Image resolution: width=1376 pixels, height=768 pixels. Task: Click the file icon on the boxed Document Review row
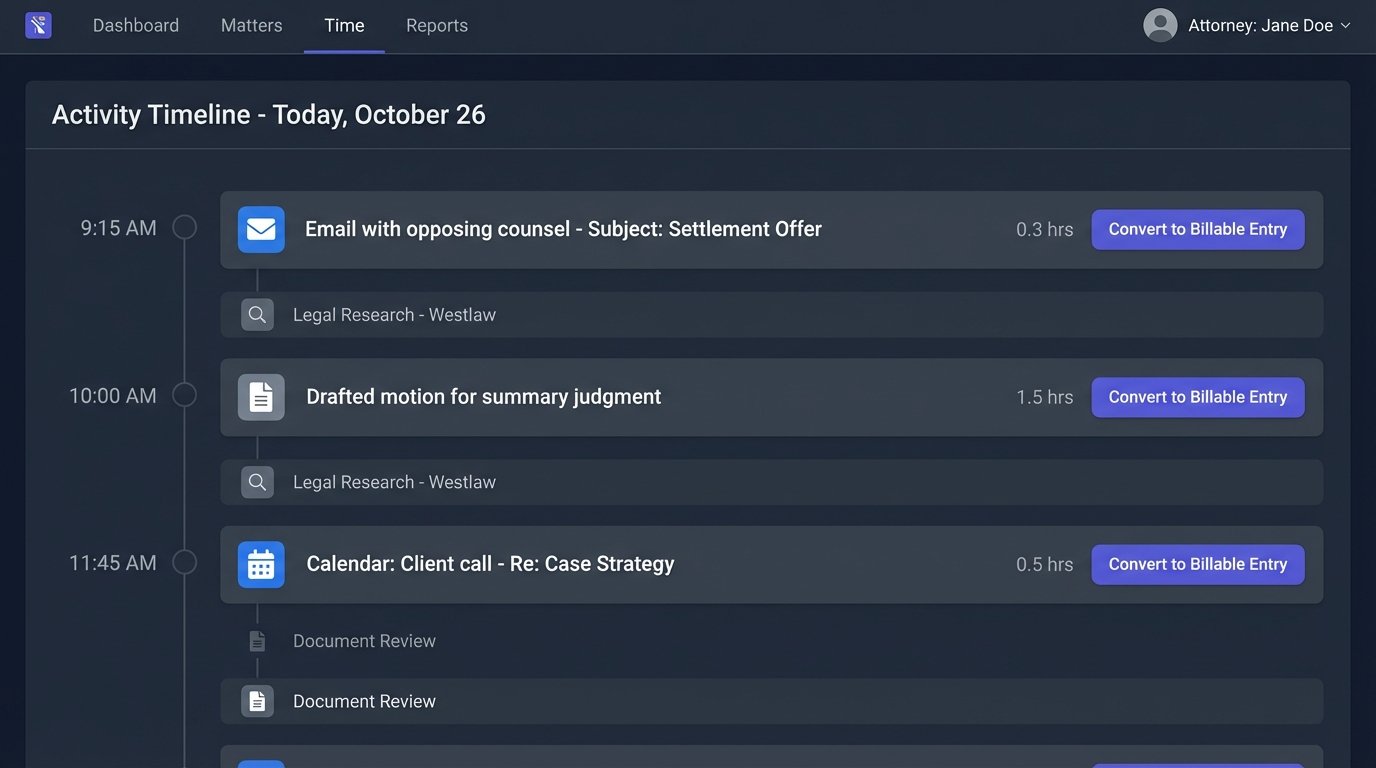click(257, 701)
